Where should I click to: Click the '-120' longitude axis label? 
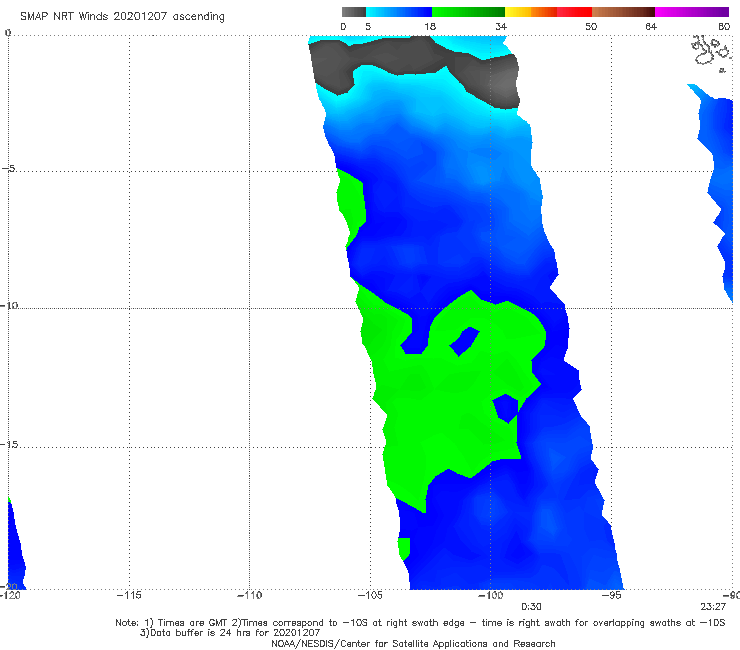coord(10,595)
